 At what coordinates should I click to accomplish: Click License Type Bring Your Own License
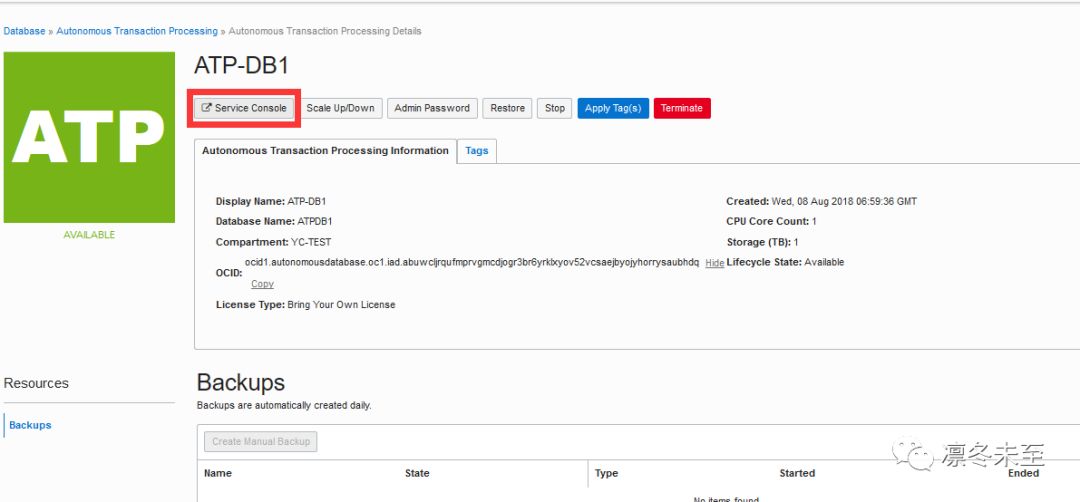(x=305, y=304)
